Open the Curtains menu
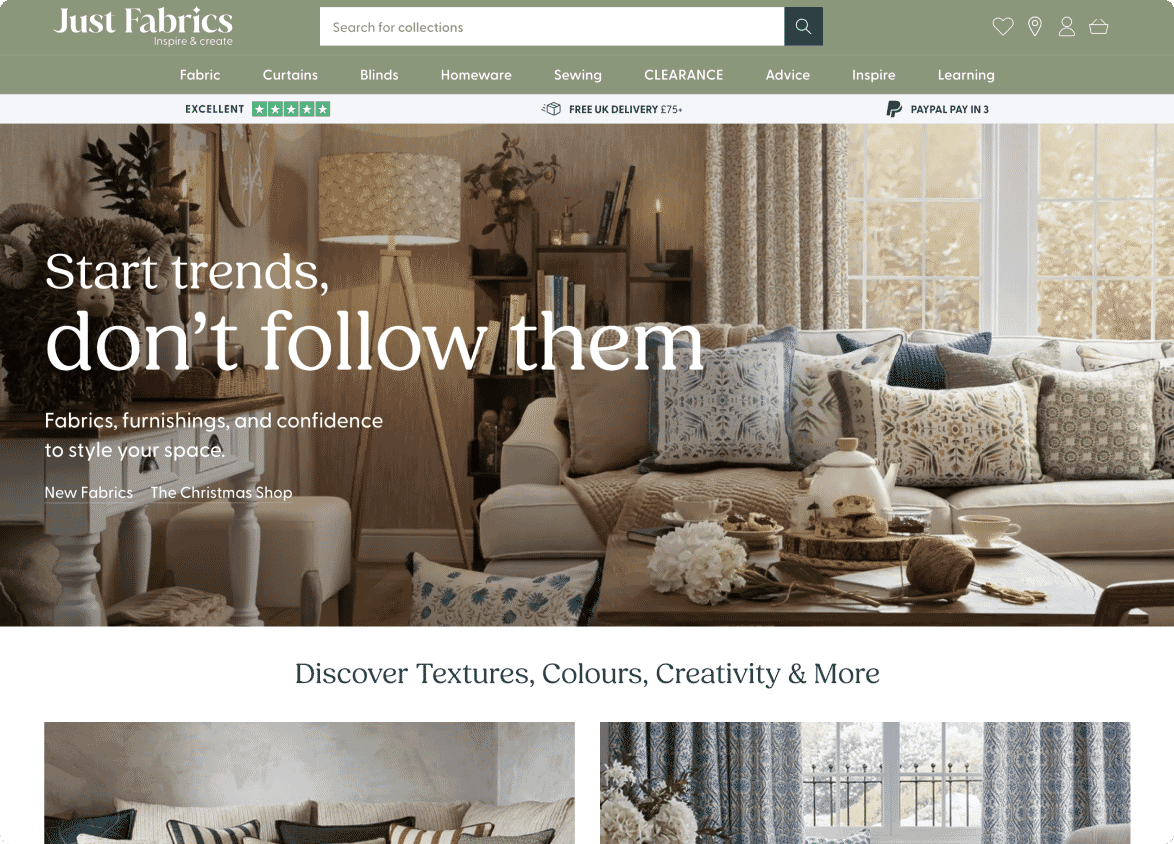 pos(291,75)
